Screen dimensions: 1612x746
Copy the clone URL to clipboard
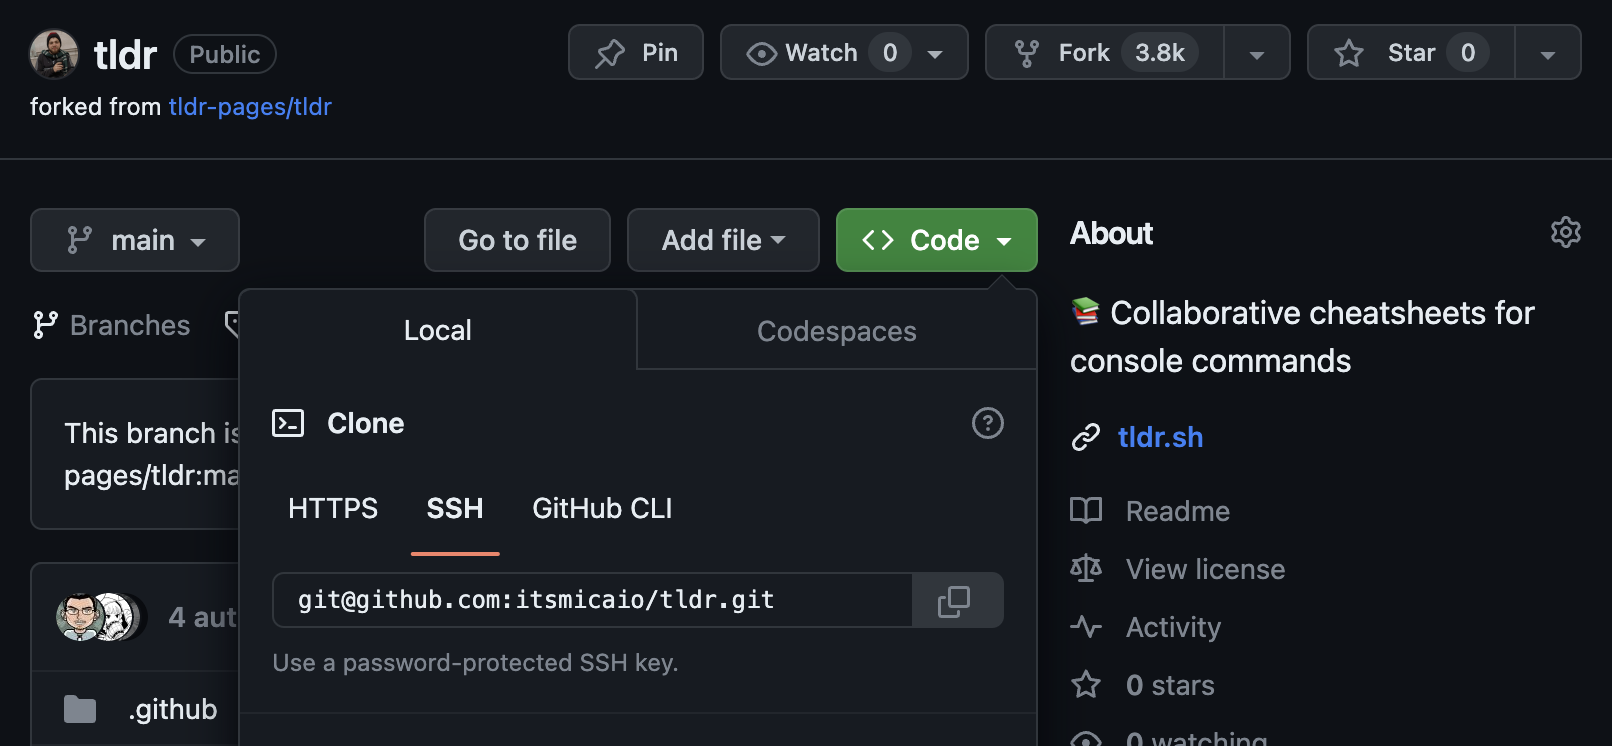pos(957,600)
